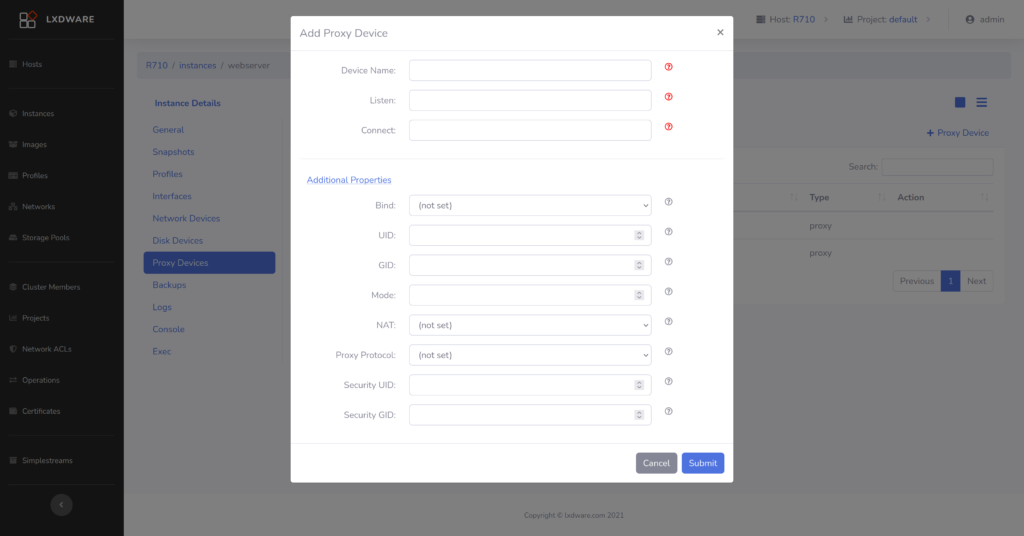Click the R710 breadcrumb link
The width and height of the screenshot is (1024, 536).
click(x=157, y=65)
